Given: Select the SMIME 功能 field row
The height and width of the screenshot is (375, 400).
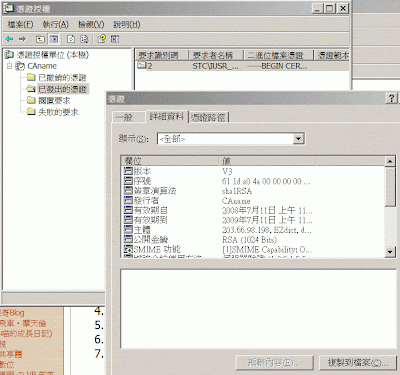Looking at the screenshot, I should click(253, 249).
